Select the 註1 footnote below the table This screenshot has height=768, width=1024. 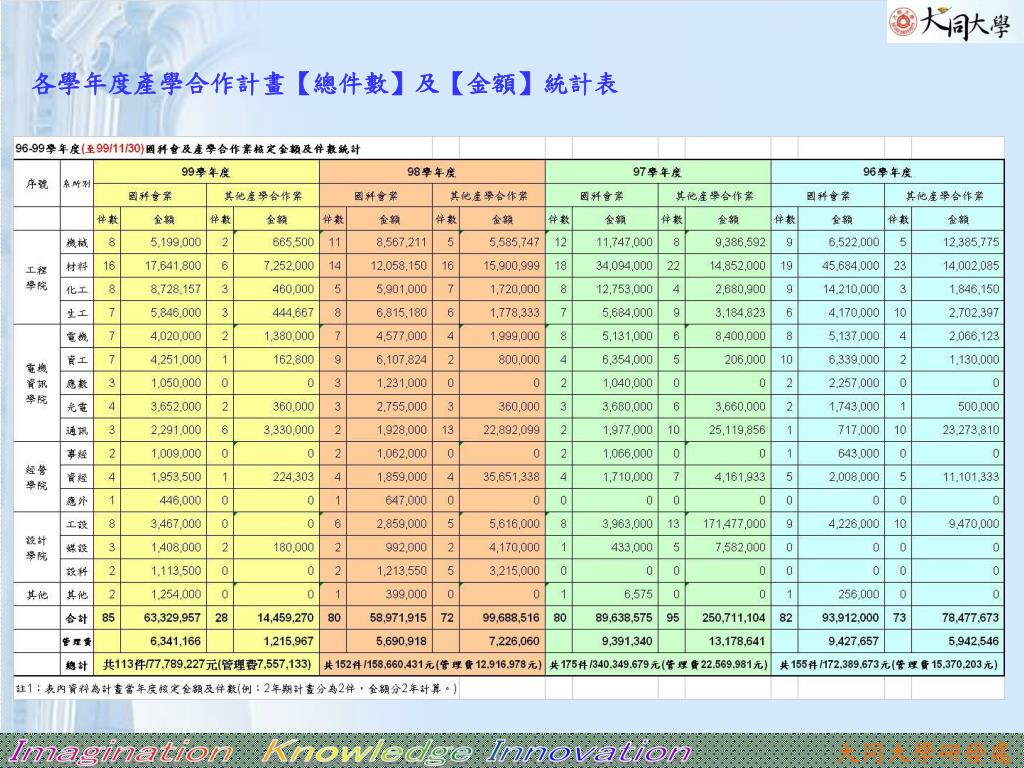tap(236, 688)
